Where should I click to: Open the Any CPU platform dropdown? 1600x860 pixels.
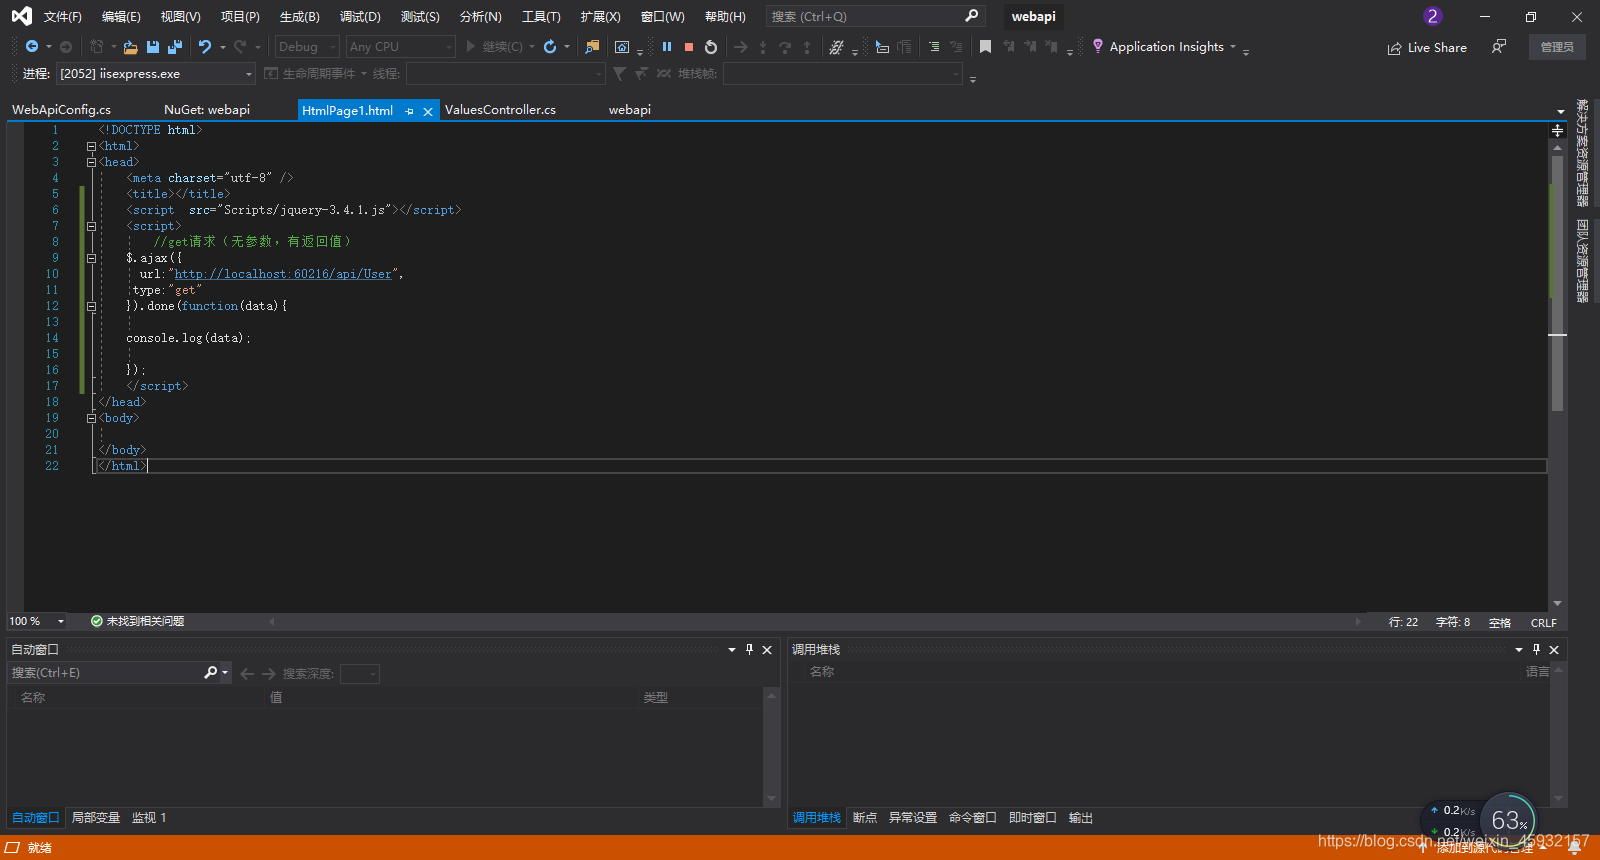(x=400, y=47)
